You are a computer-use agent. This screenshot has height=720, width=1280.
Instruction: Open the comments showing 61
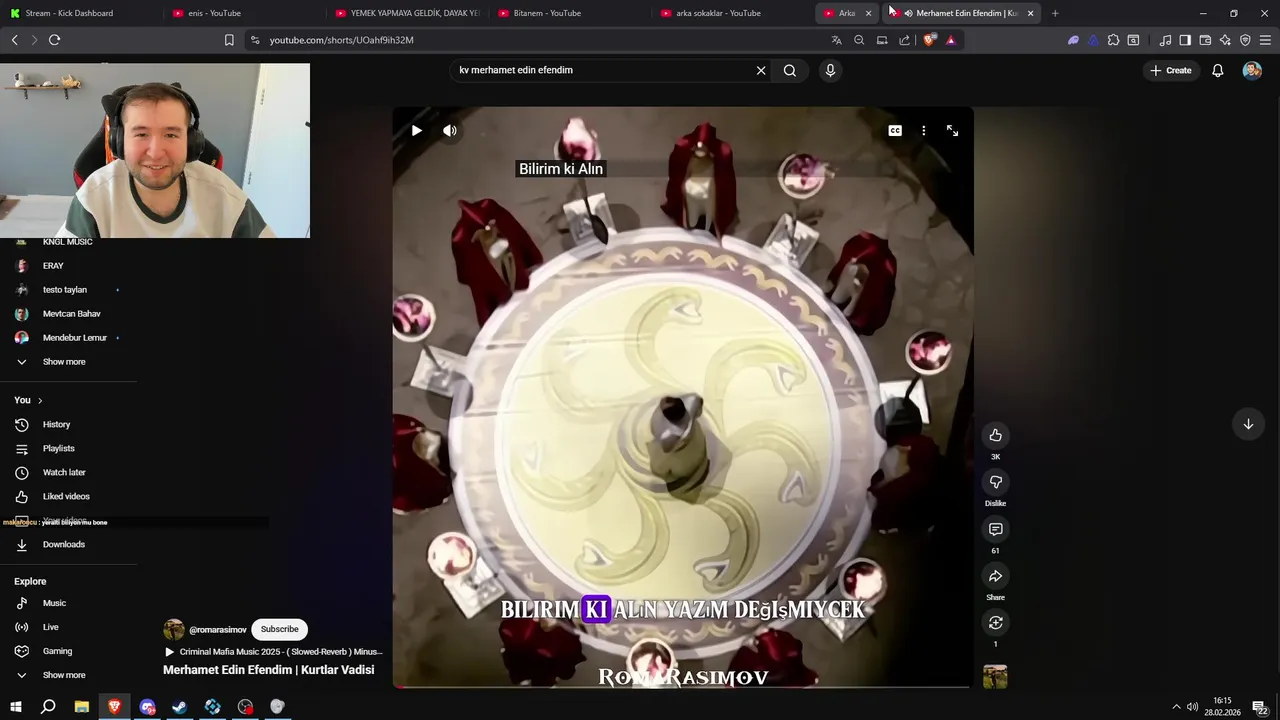[995, 529]
